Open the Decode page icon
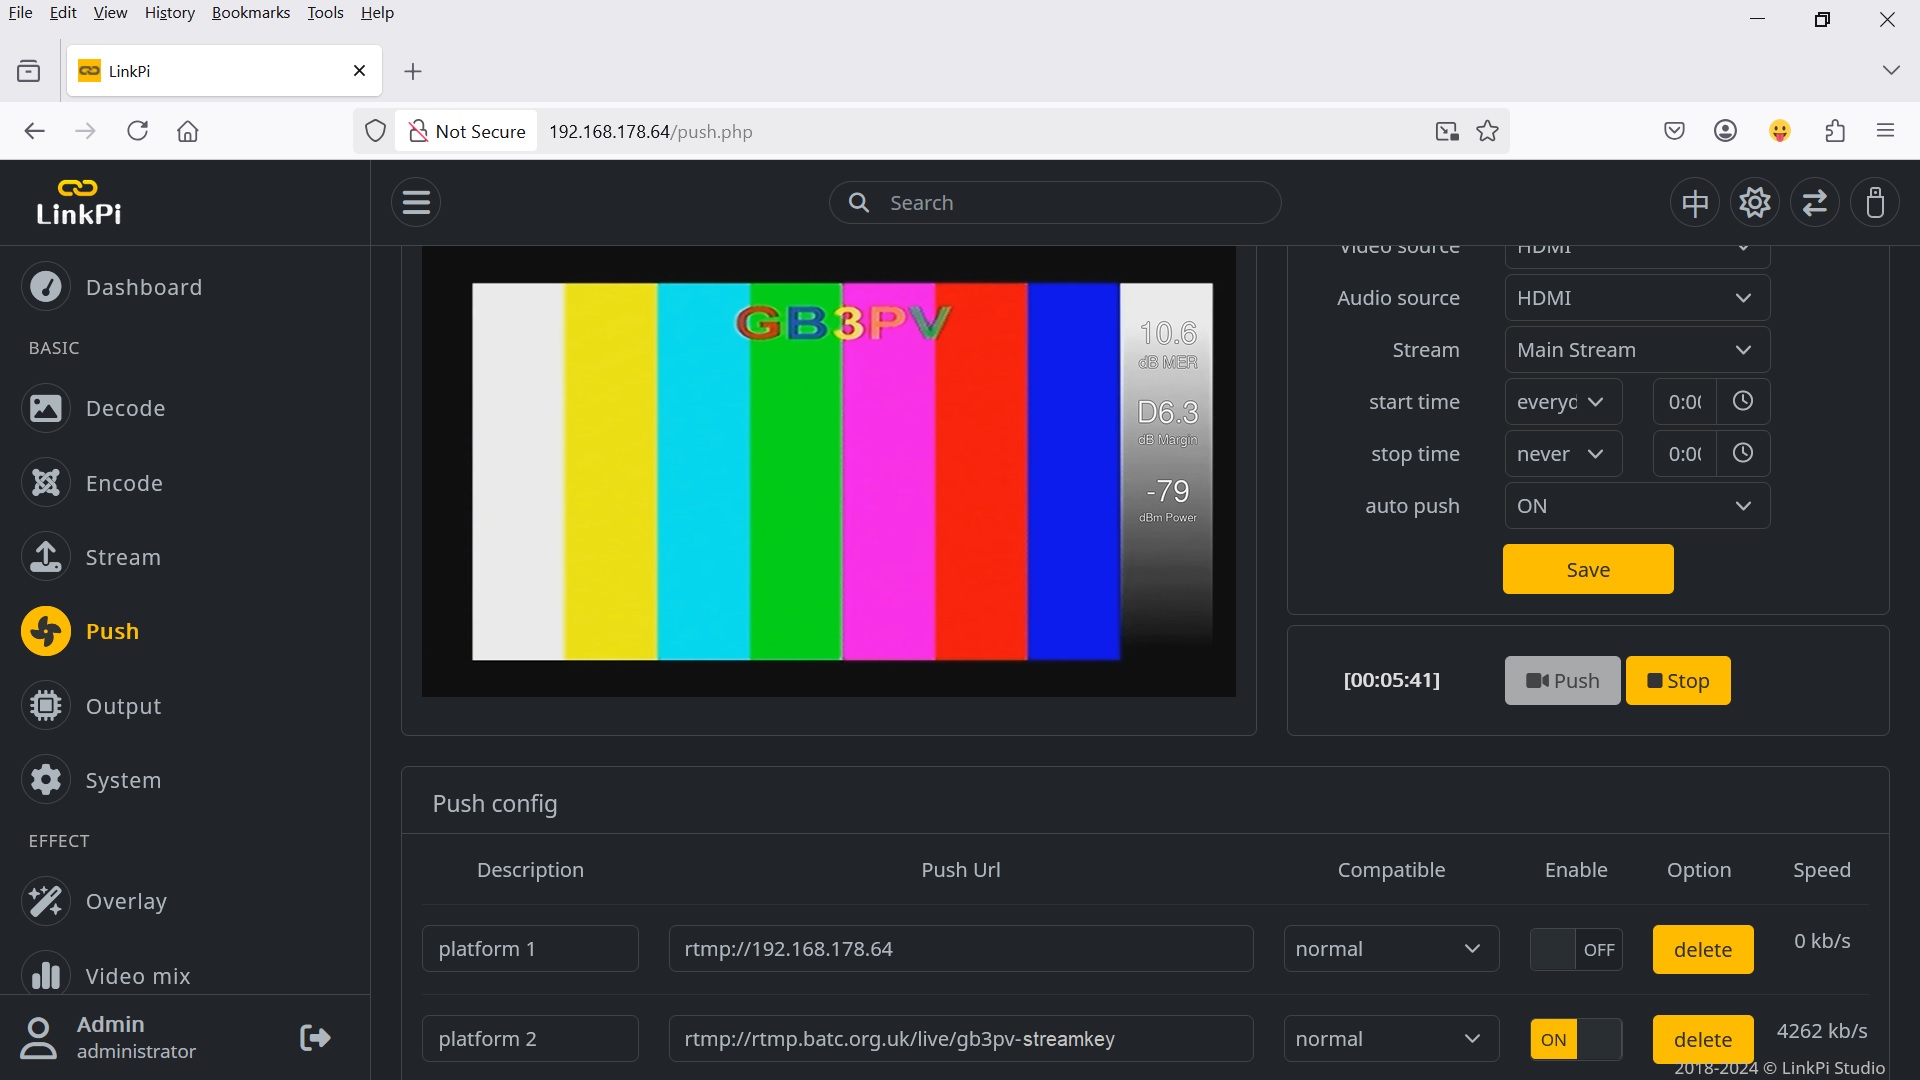Image resolution: width=1920 pixels, height=1080 pixels. tap(46, 408)
